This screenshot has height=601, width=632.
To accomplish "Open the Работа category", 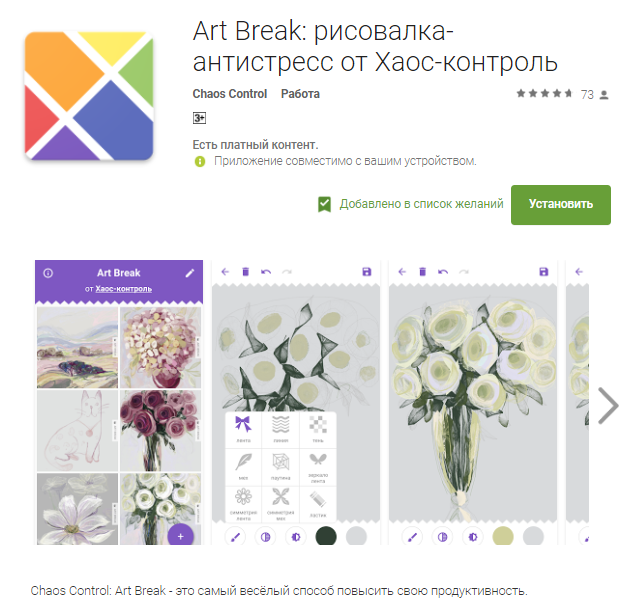I will 300,94.
